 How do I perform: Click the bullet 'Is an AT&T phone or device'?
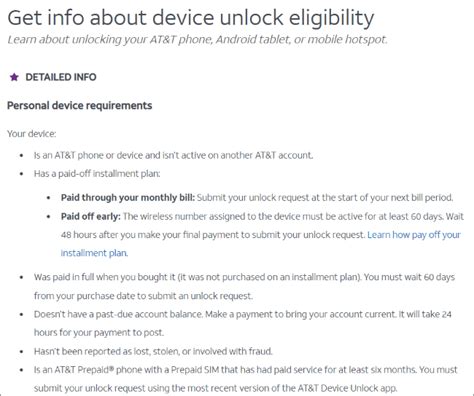coord(173,155)
